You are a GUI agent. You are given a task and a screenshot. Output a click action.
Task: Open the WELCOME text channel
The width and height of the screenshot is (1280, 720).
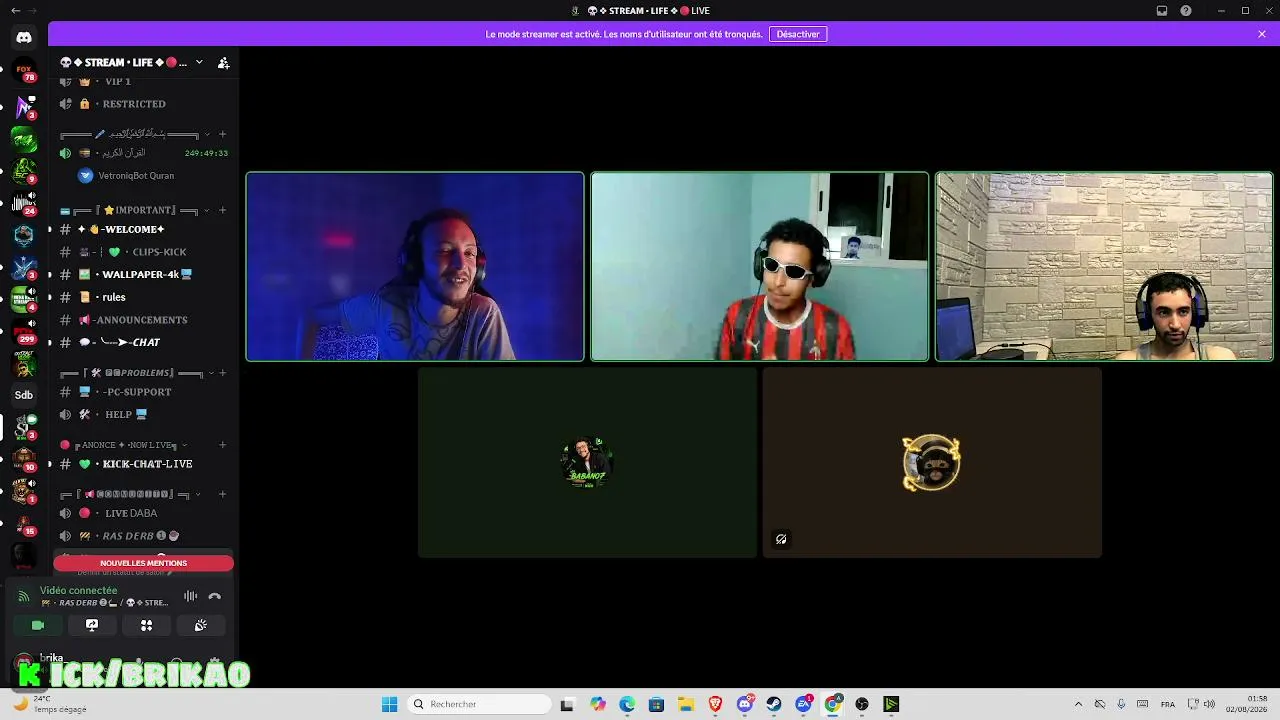point(143,229)
